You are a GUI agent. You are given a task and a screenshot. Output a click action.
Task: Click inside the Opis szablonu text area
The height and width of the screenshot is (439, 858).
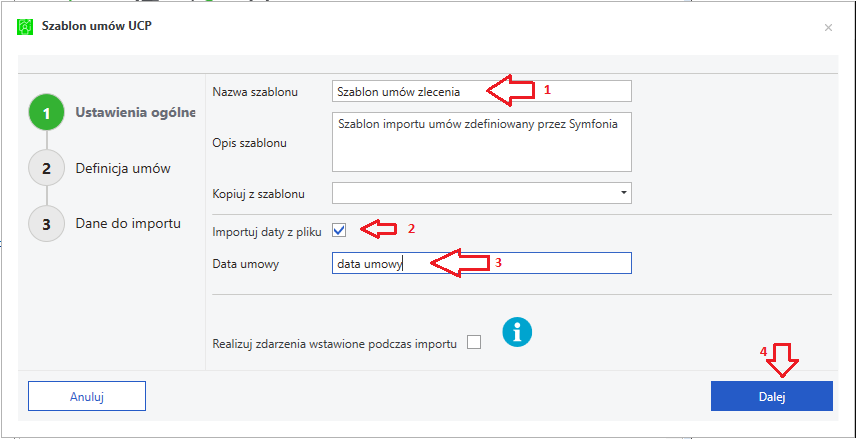point(482,142)
